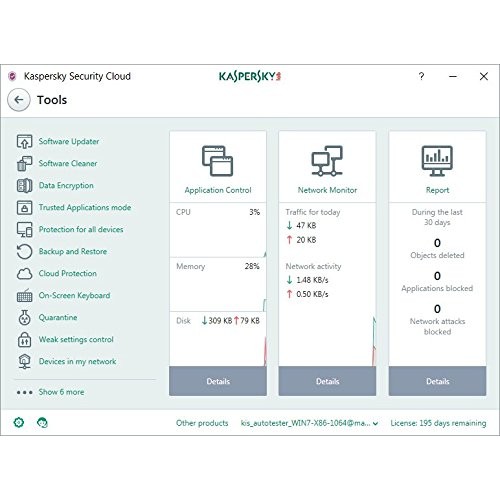The image size is (500, 500).
Task: Click Details under Network Monitor
Action: click(x=327, y=381)
